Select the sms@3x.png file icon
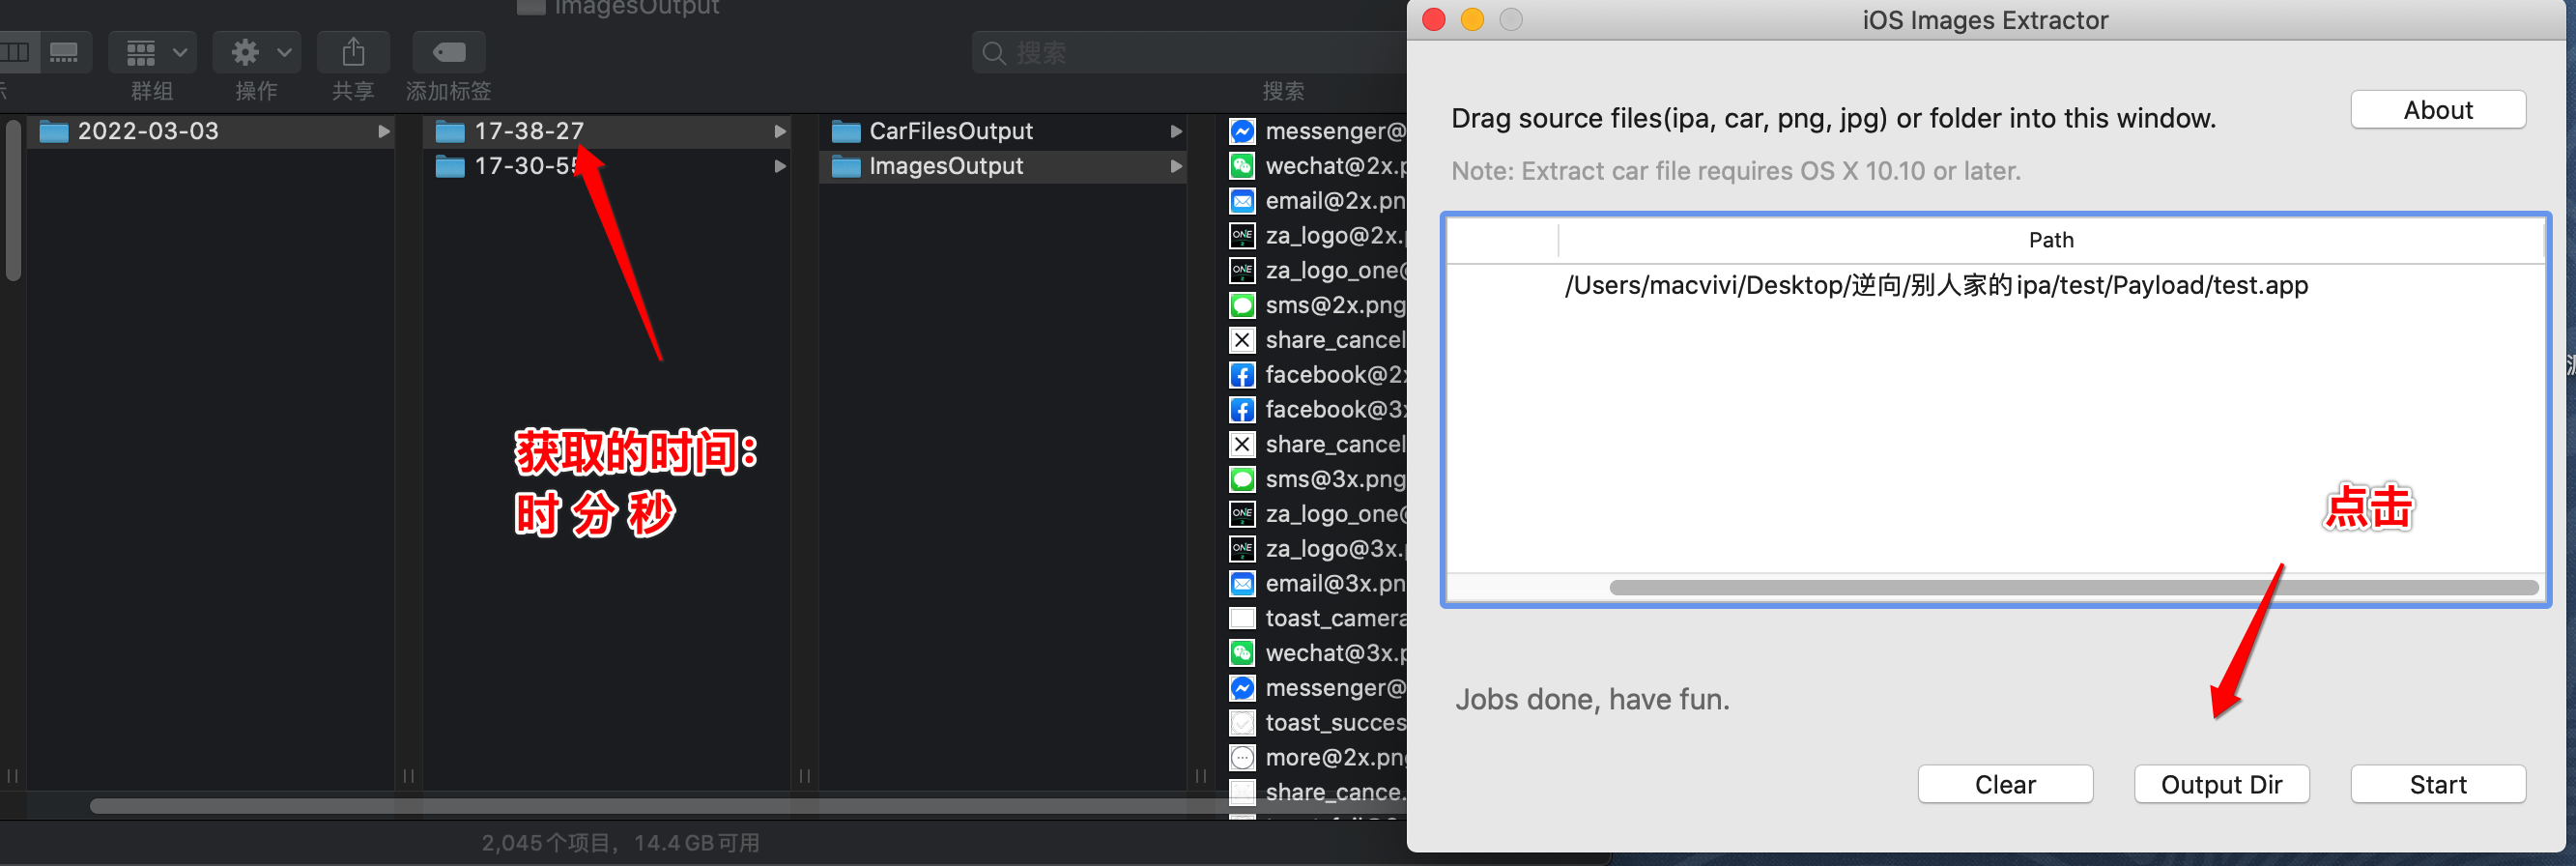 (x=1241, y=479)
